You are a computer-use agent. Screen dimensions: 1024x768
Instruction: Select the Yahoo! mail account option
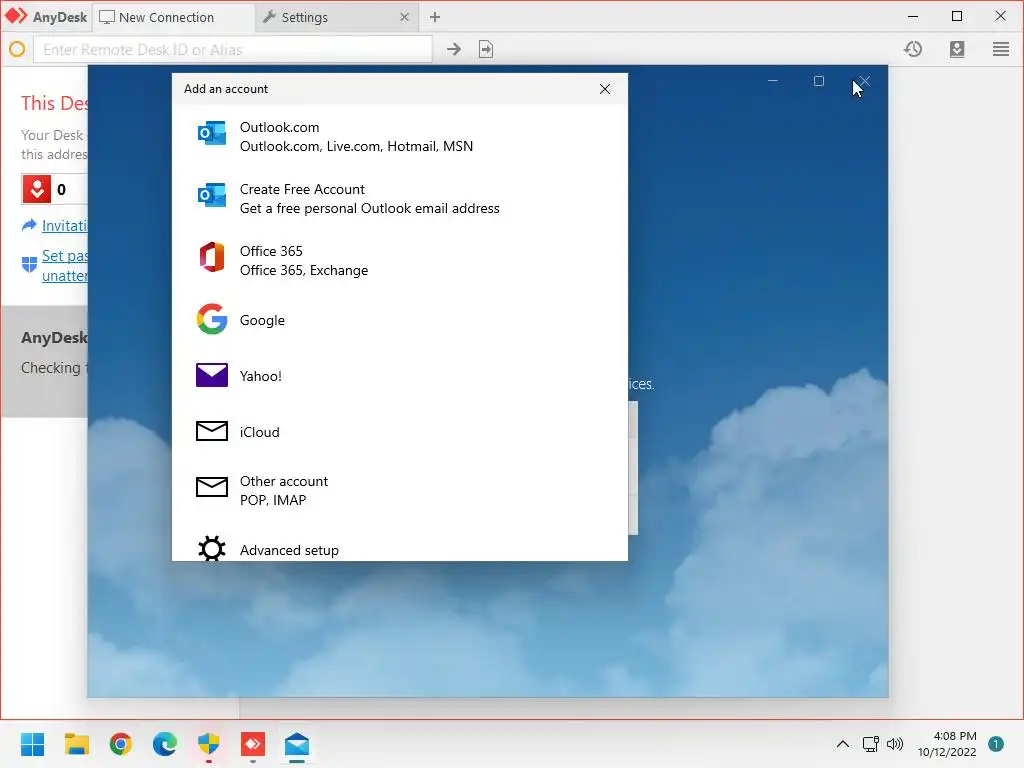pyautogui.click(x=400, y=376)
